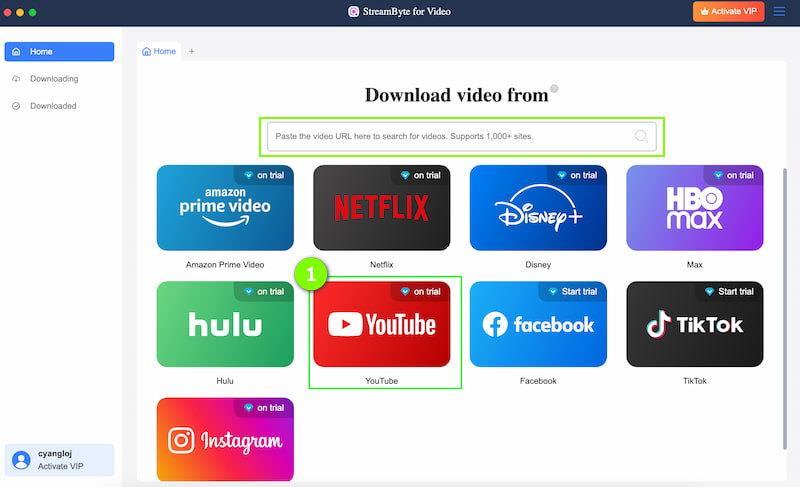Click the on trial badge on Amazon
This screenshot has height=487, width=800.
point(264,175)
